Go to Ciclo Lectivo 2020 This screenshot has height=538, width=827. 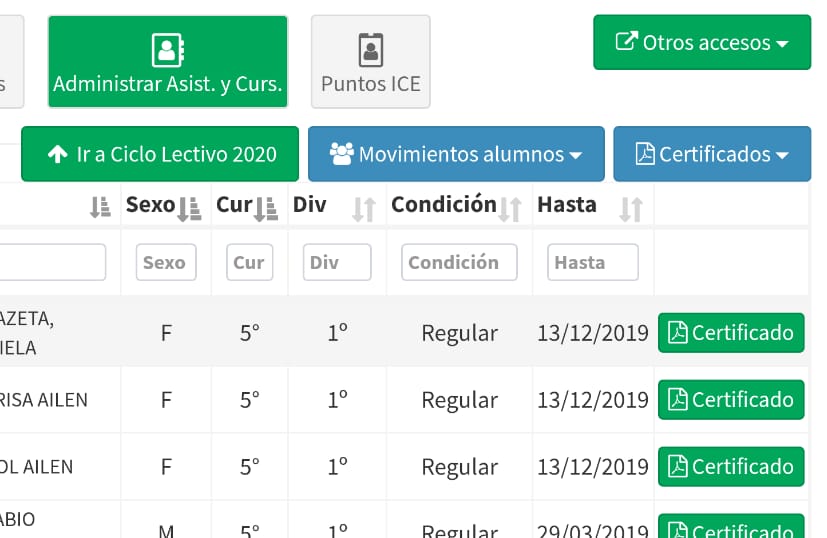click(160, 154)
